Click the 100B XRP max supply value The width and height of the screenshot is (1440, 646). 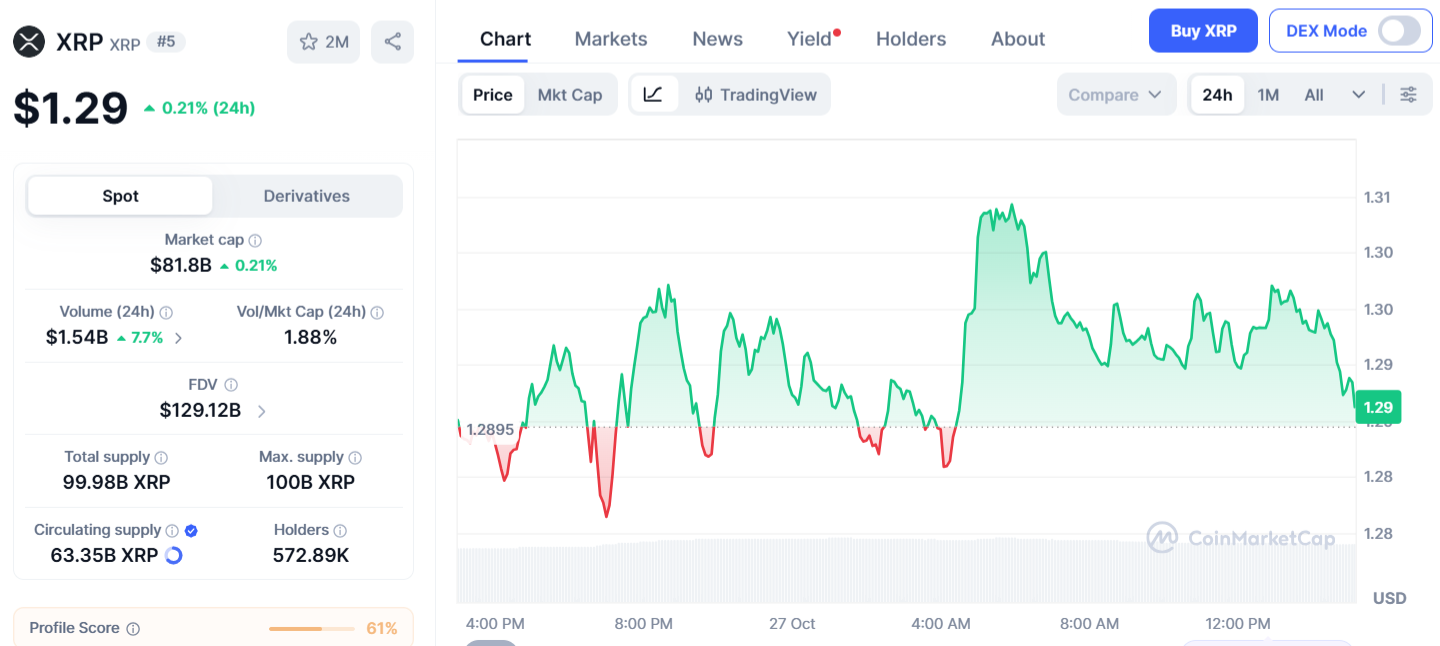[x=311, y=482]
